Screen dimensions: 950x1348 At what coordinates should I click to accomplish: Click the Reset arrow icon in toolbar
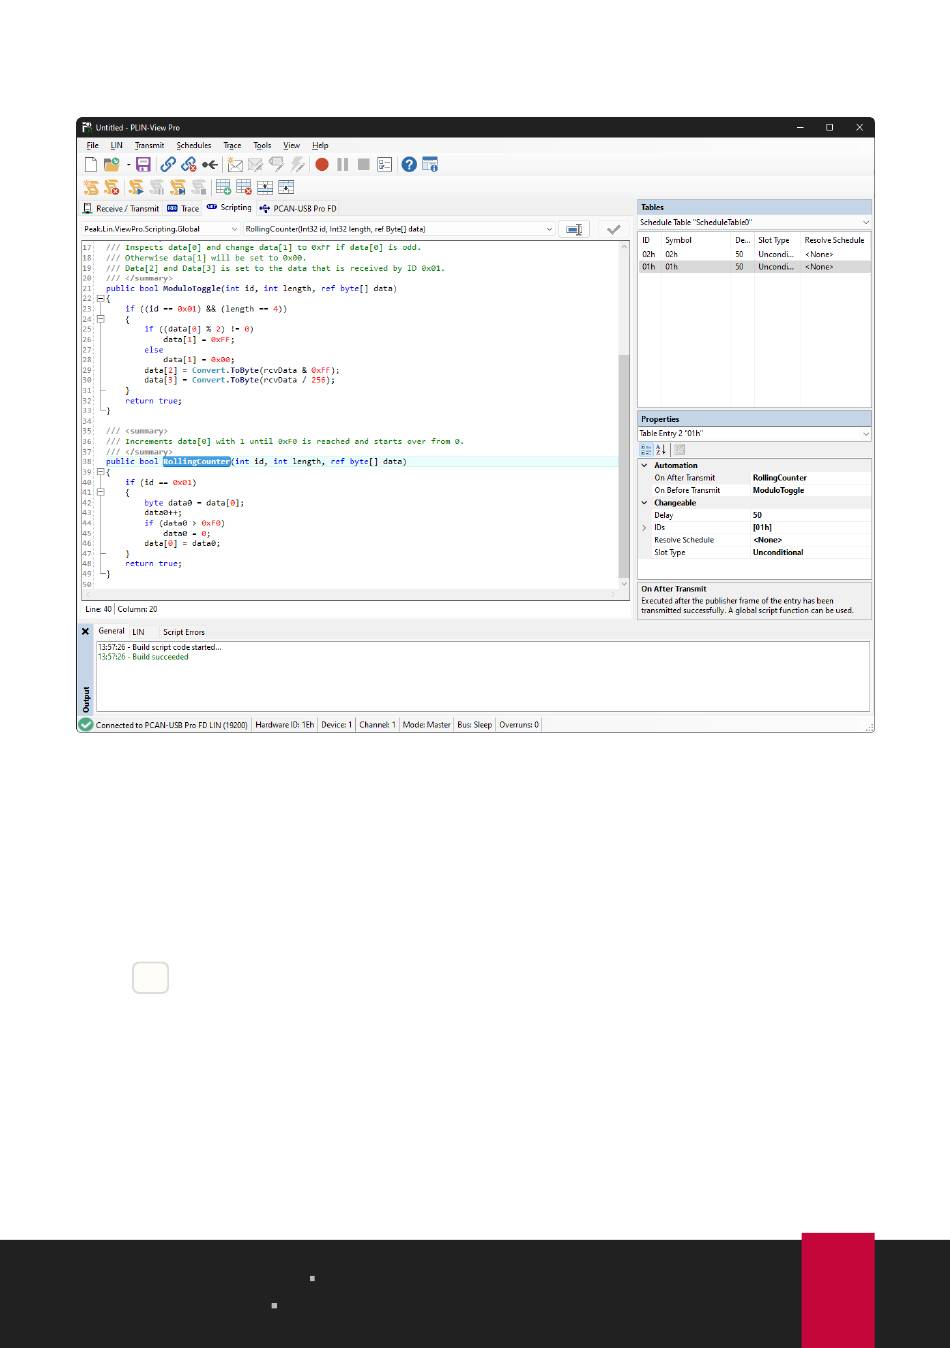(210, 164)
